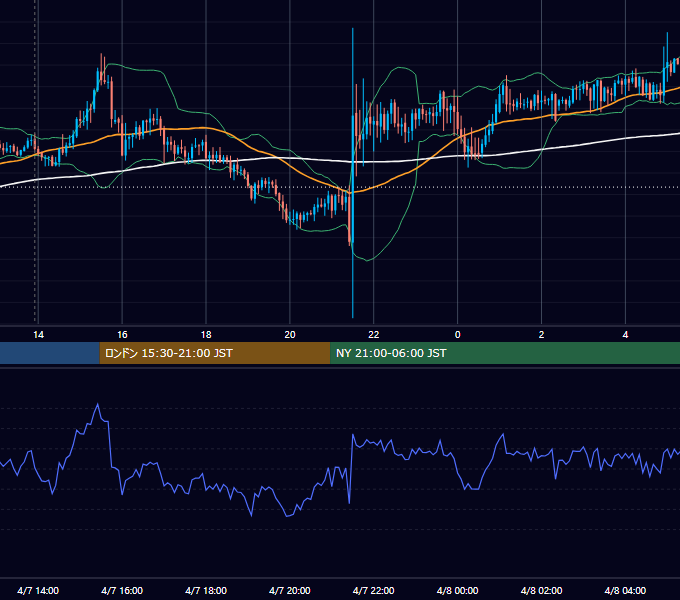
Task: Click the blue session bar before London
Action: 50,353
